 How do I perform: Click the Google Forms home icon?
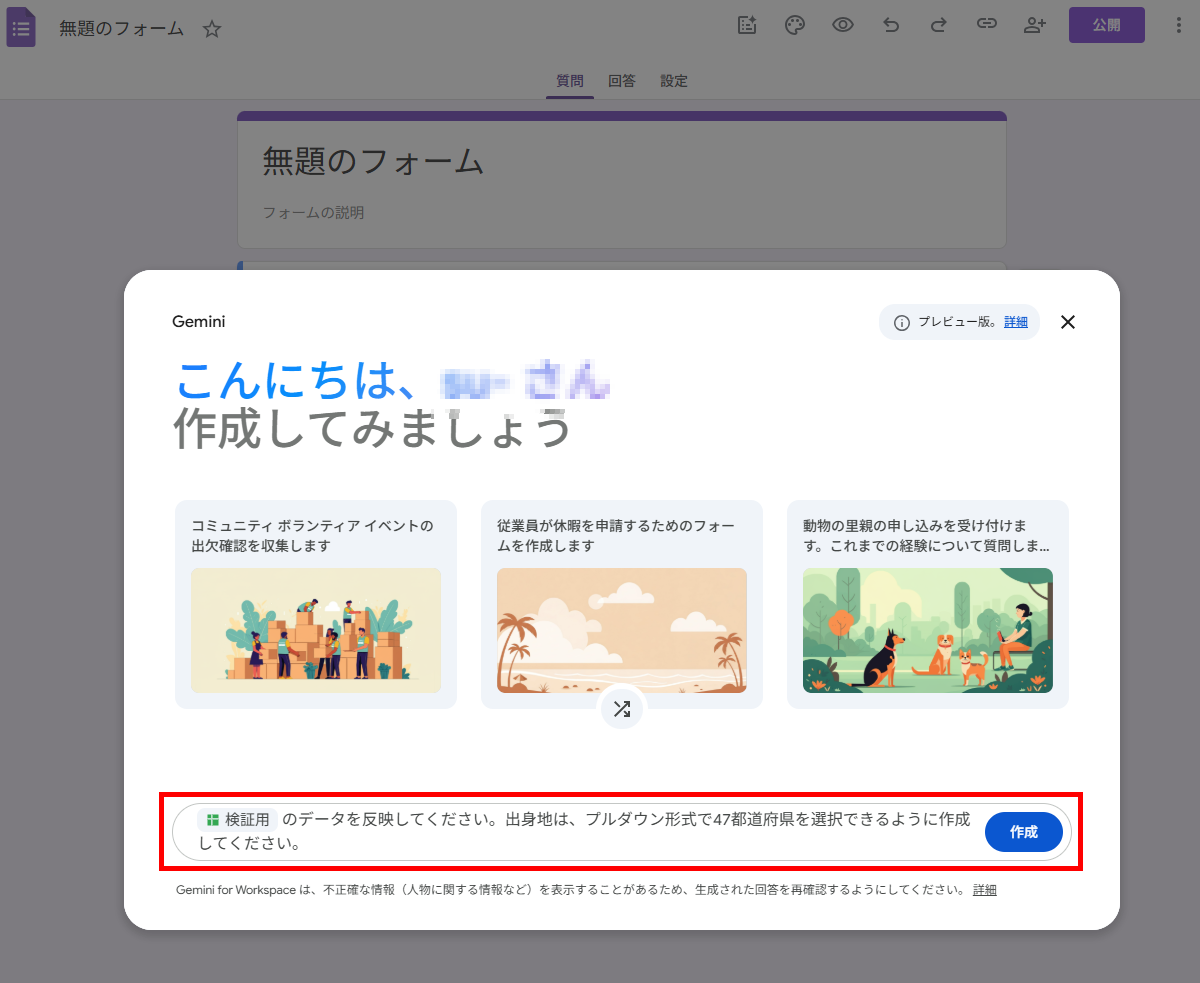click(x=21, y=27)
